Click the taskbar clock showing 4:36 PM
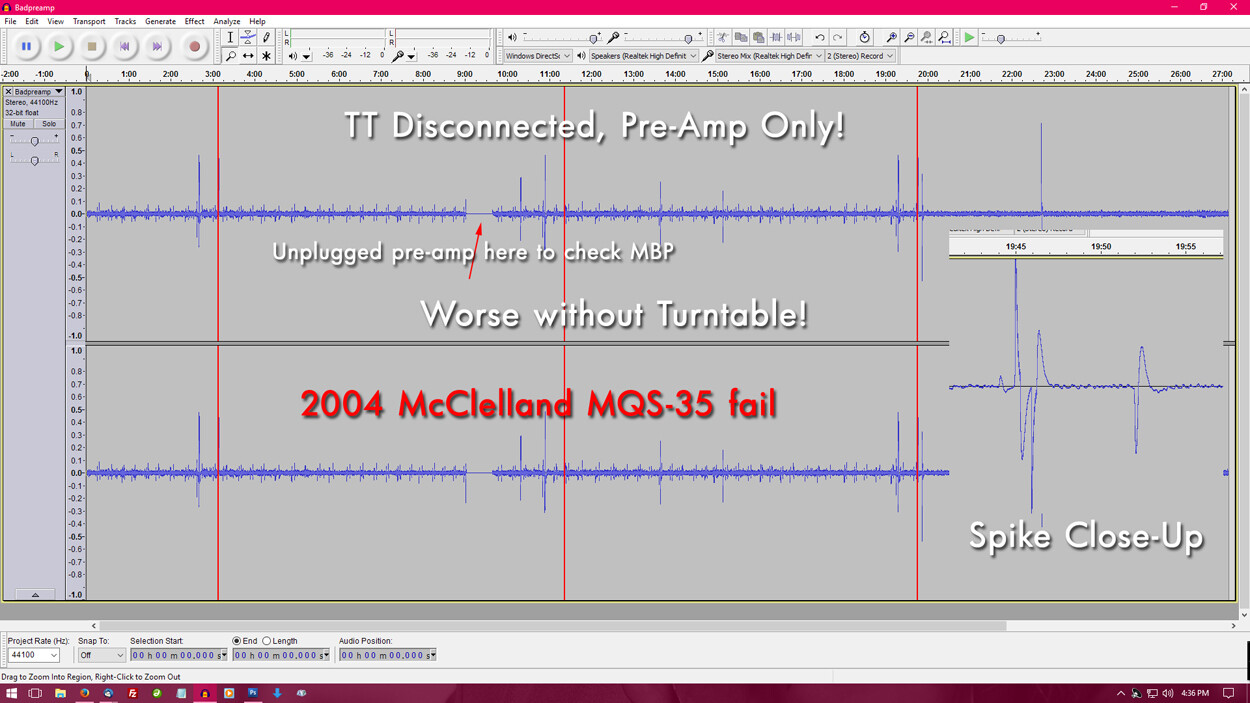The image size is (1250, 703). pyautogui.click(x=1195, y=693)
